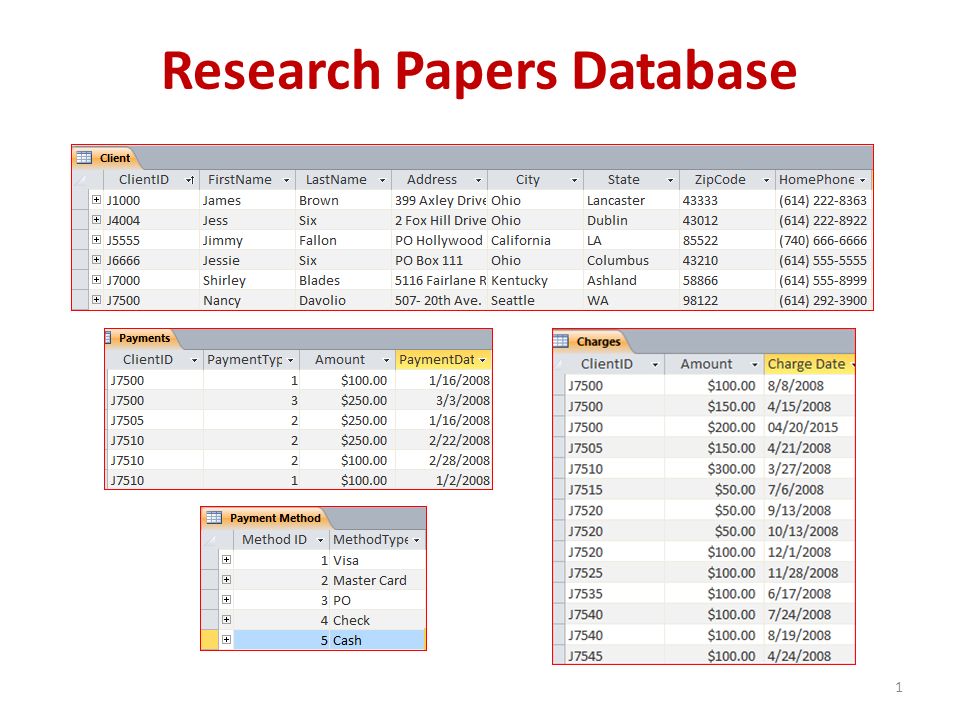Expand the J6666 client record
The image size is (960, 720).
tap(96, 260)
